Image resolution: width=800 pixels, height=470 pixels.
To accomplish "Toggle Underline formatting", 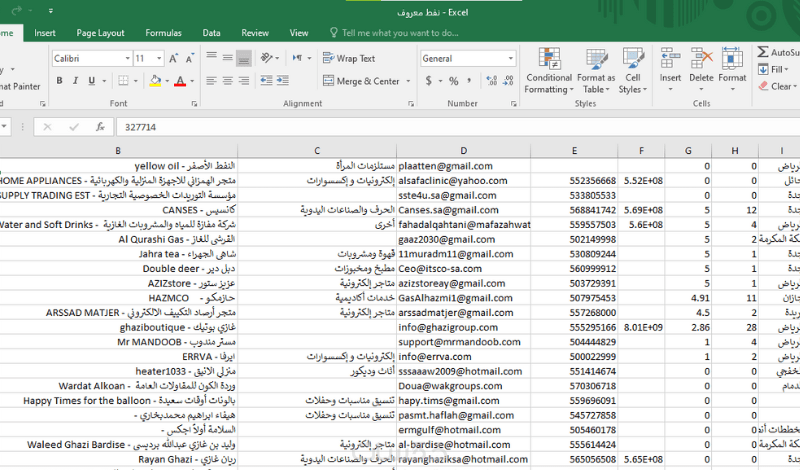I will [91, 81].
